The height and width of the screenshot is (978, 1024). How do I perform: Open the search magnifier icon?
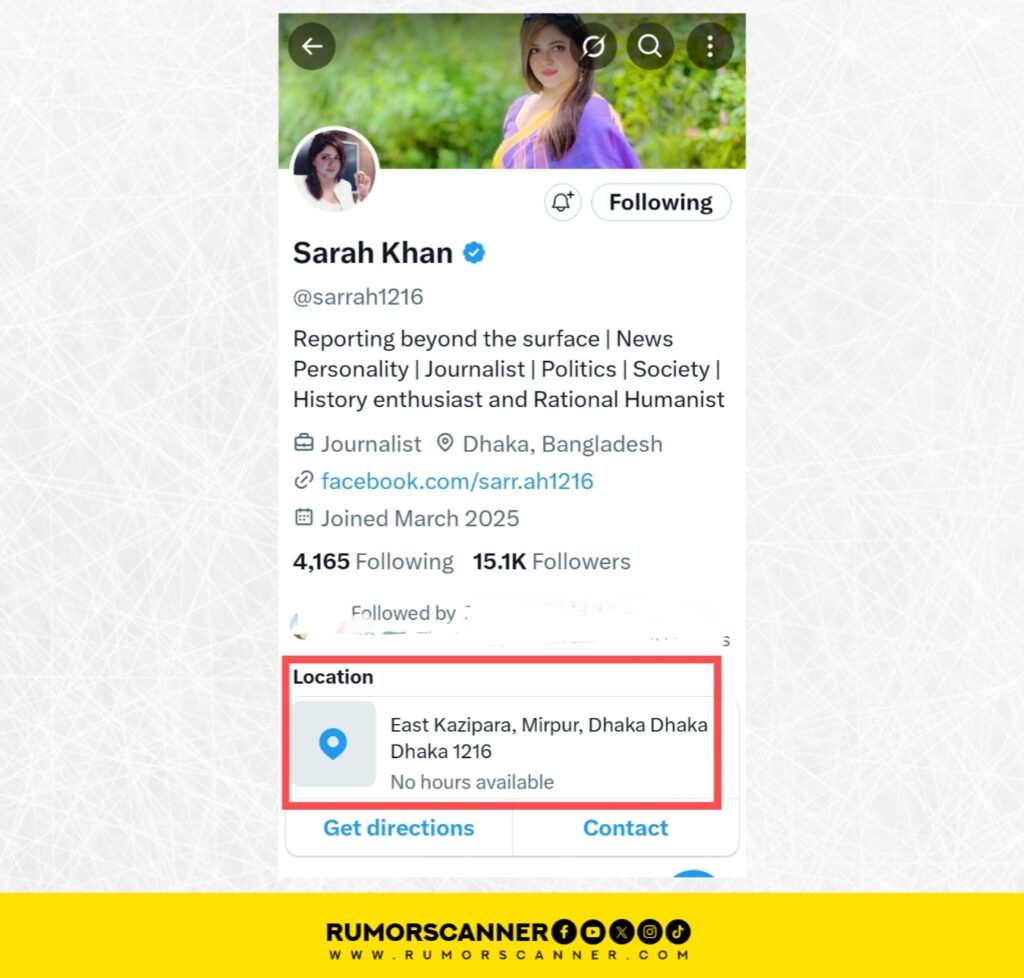pos(650,46)
